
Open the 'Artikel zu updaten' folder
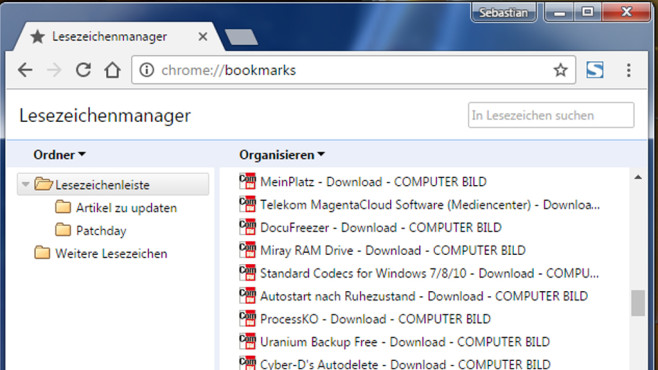126,208
